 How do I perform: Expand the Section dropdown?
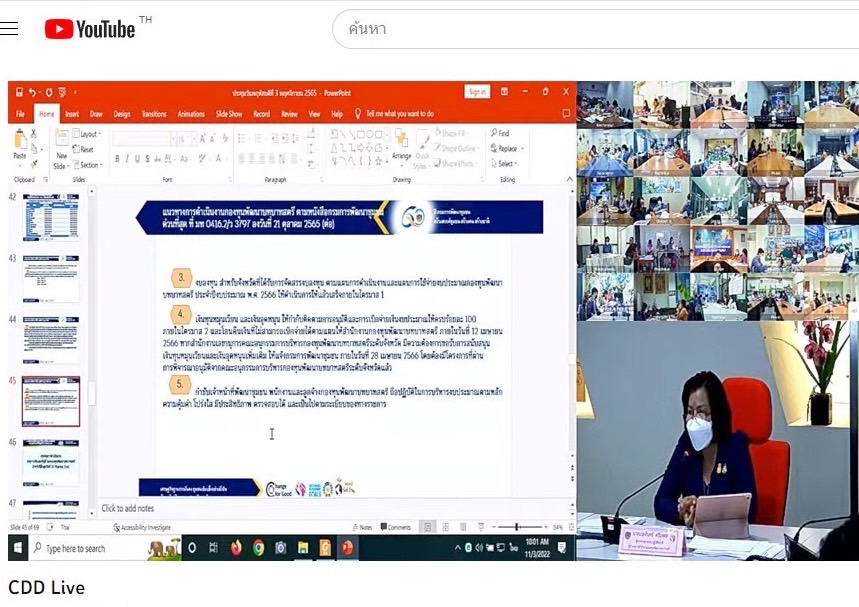coord(88,164)
